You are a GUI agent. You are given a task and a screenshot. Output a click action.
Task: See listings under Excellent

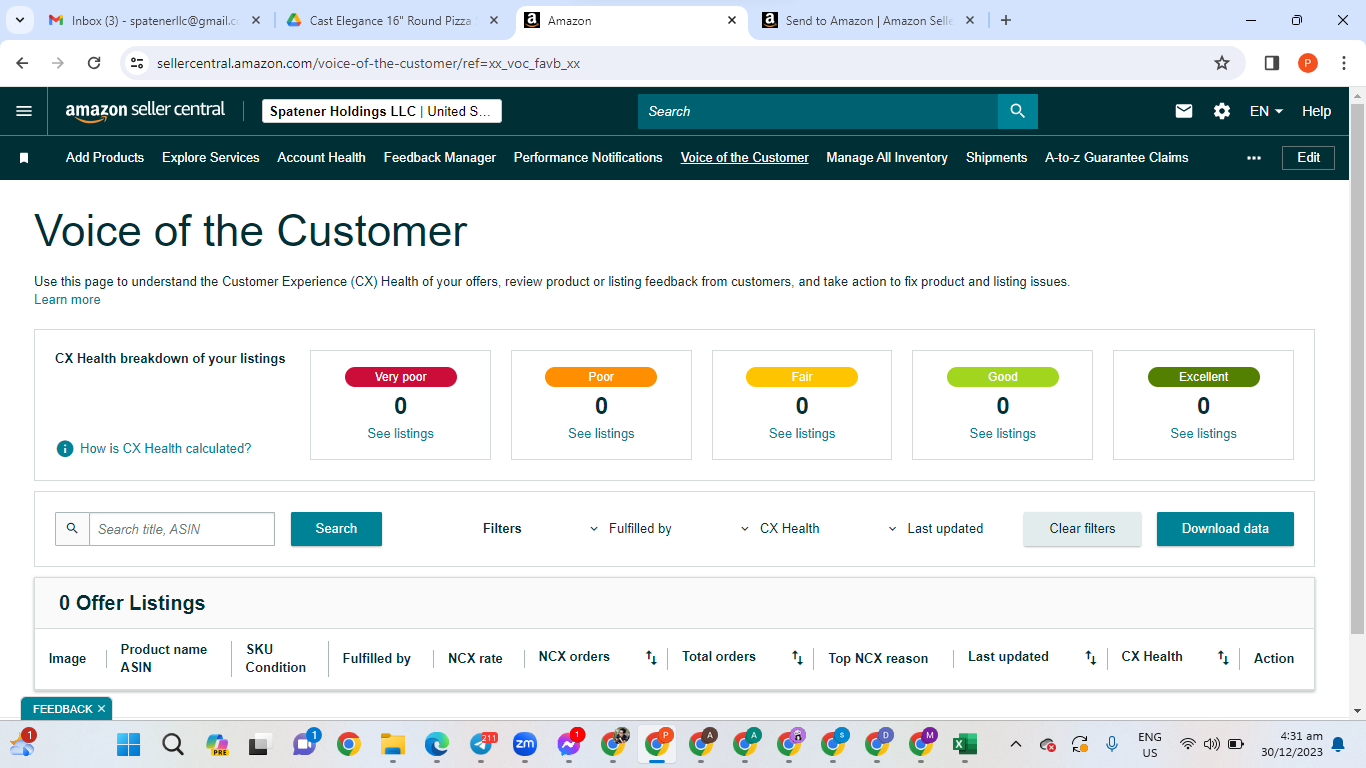[1204, 434]
